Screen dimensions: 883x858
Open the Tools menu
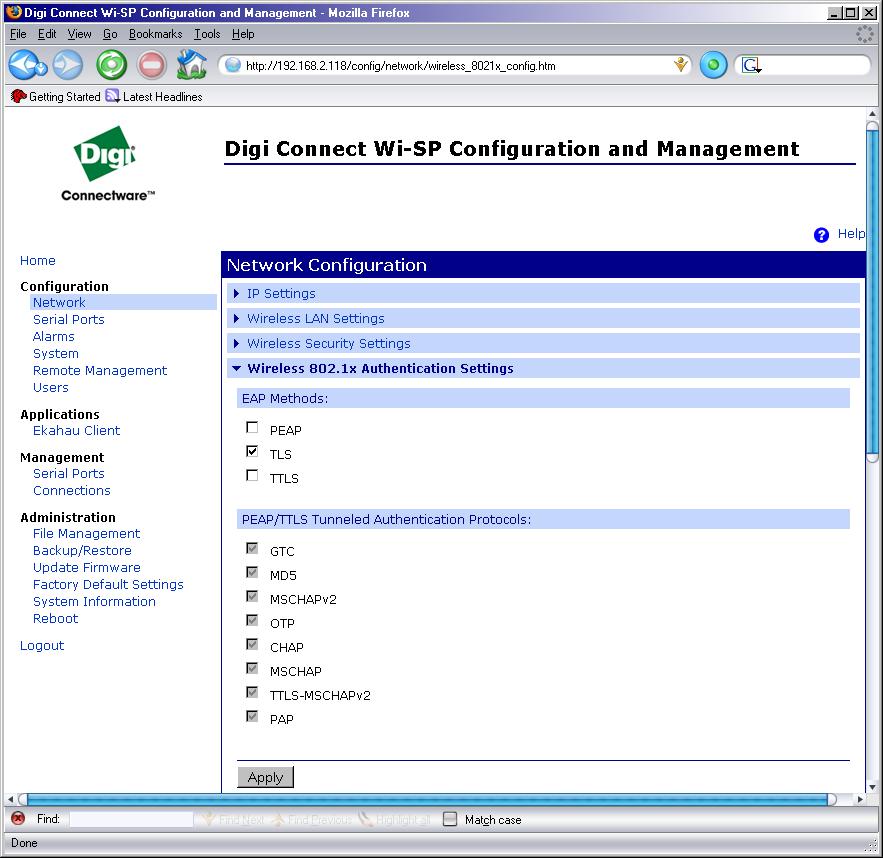(207, 34)
